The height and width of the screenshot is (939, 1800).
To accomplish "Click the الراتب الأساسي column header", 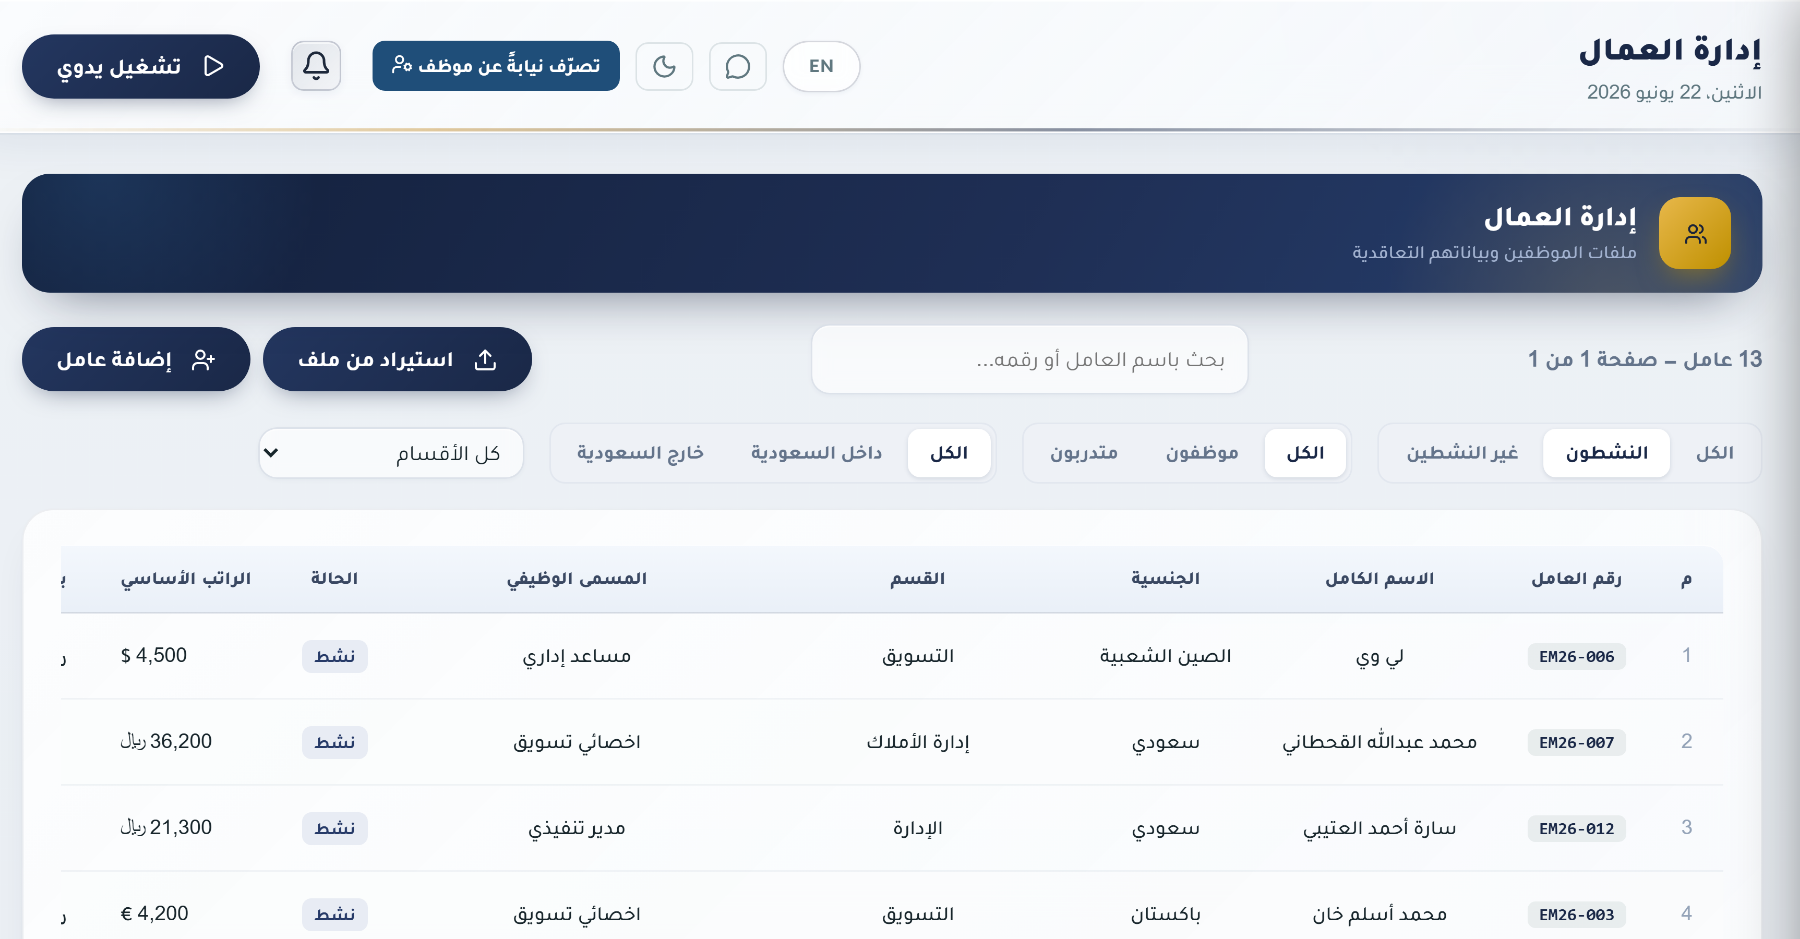I will click(185, 579).
